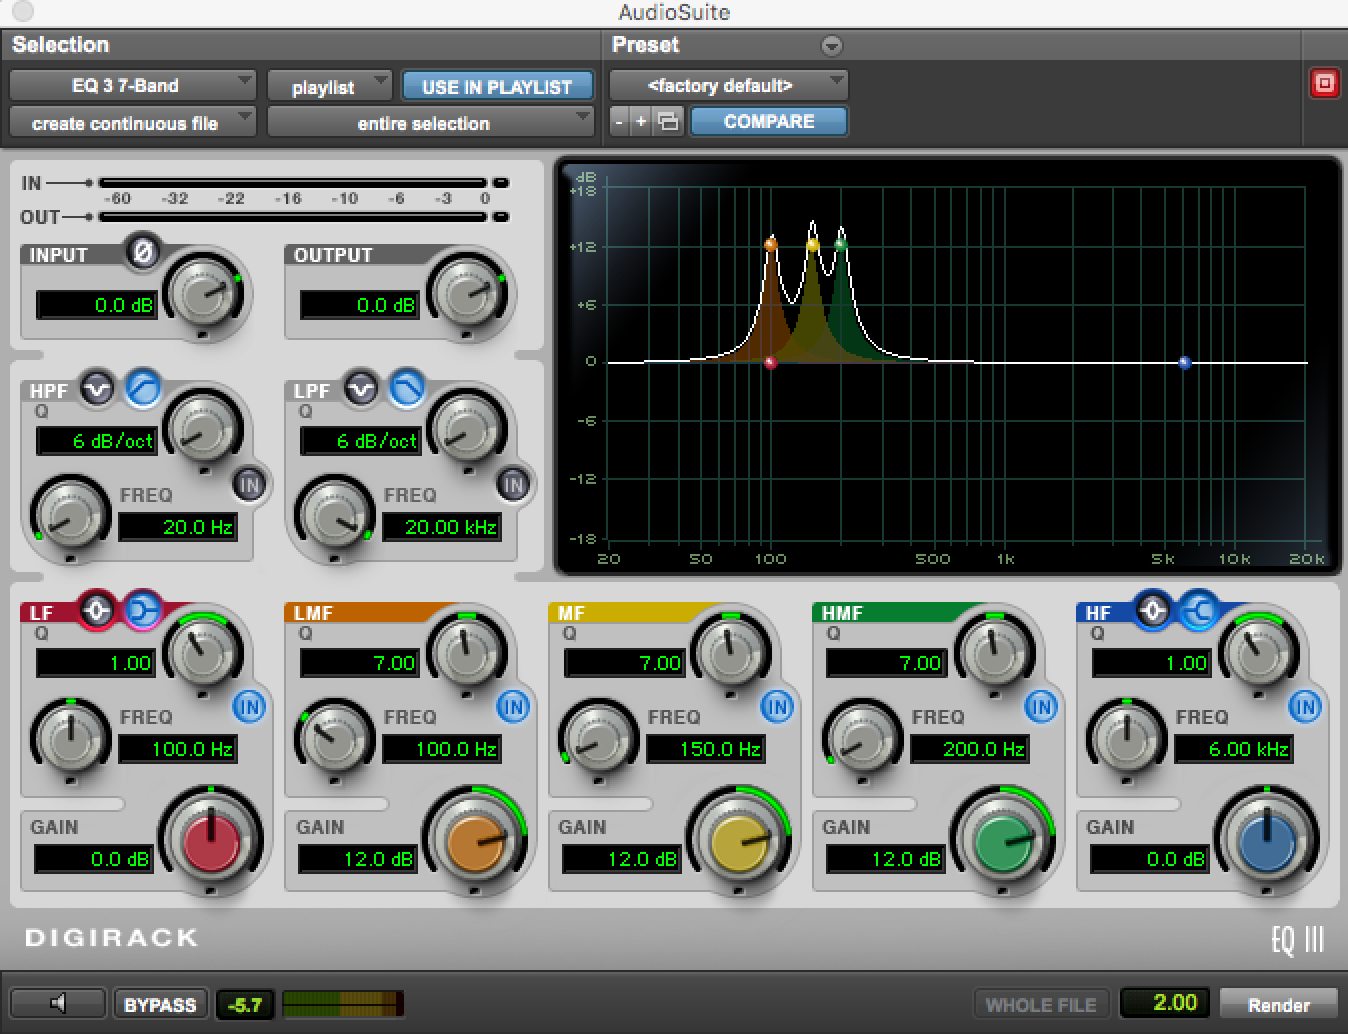Screen dimensions: 1348x1034
Task: Select HF peak filter type icon
Action: (1153, 610)
